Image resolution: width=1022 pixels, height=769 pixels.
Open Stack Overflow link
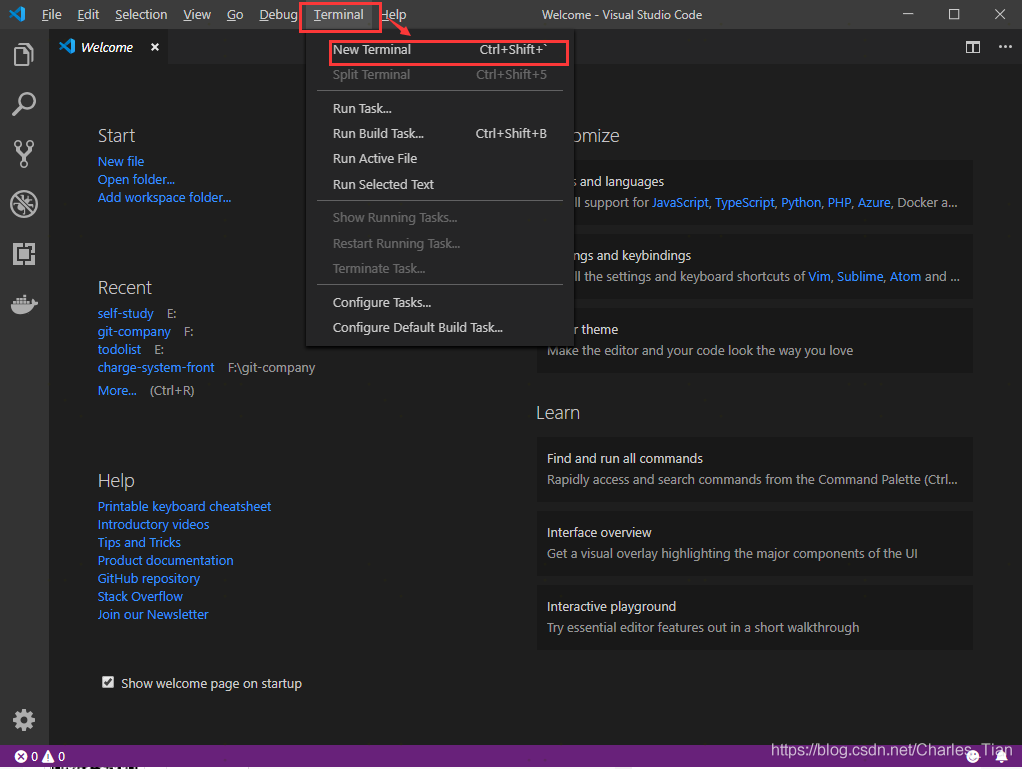[140, 596]
